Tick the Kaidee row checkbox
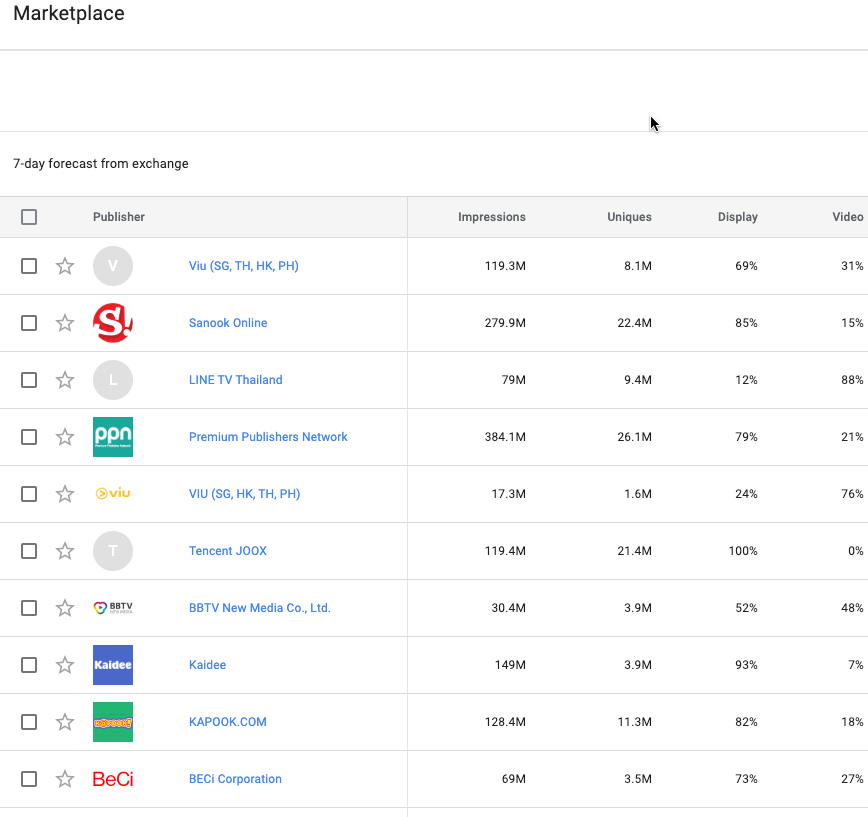Viewport: 868px width, 817px height. tap(29, 665)
